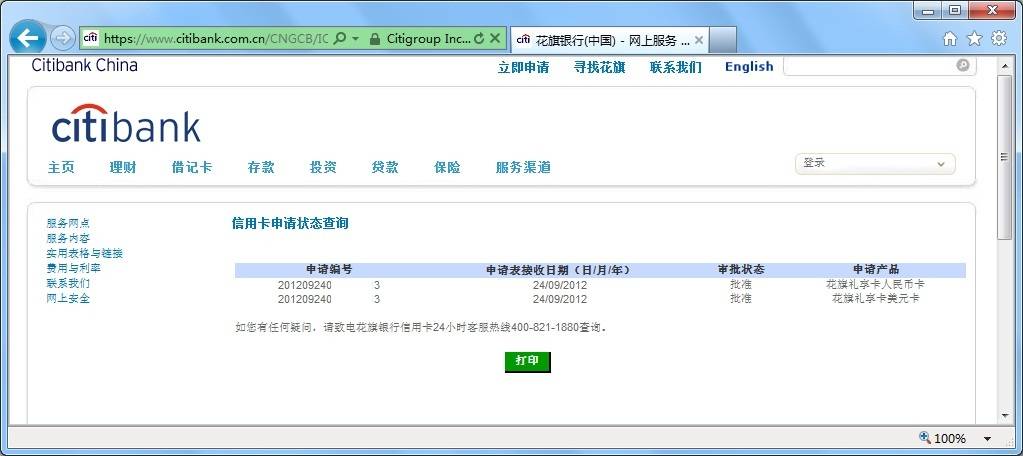Click the 信用卡申请状态查询 heading
The image size is (1023, 456).
click(290, 223)
